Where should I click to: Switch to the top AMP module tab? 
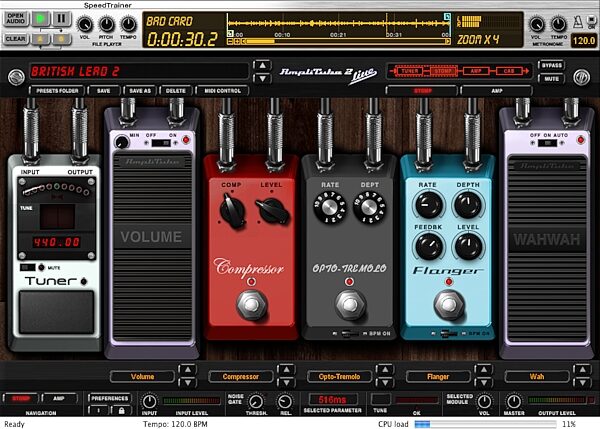tap(497, 91)
